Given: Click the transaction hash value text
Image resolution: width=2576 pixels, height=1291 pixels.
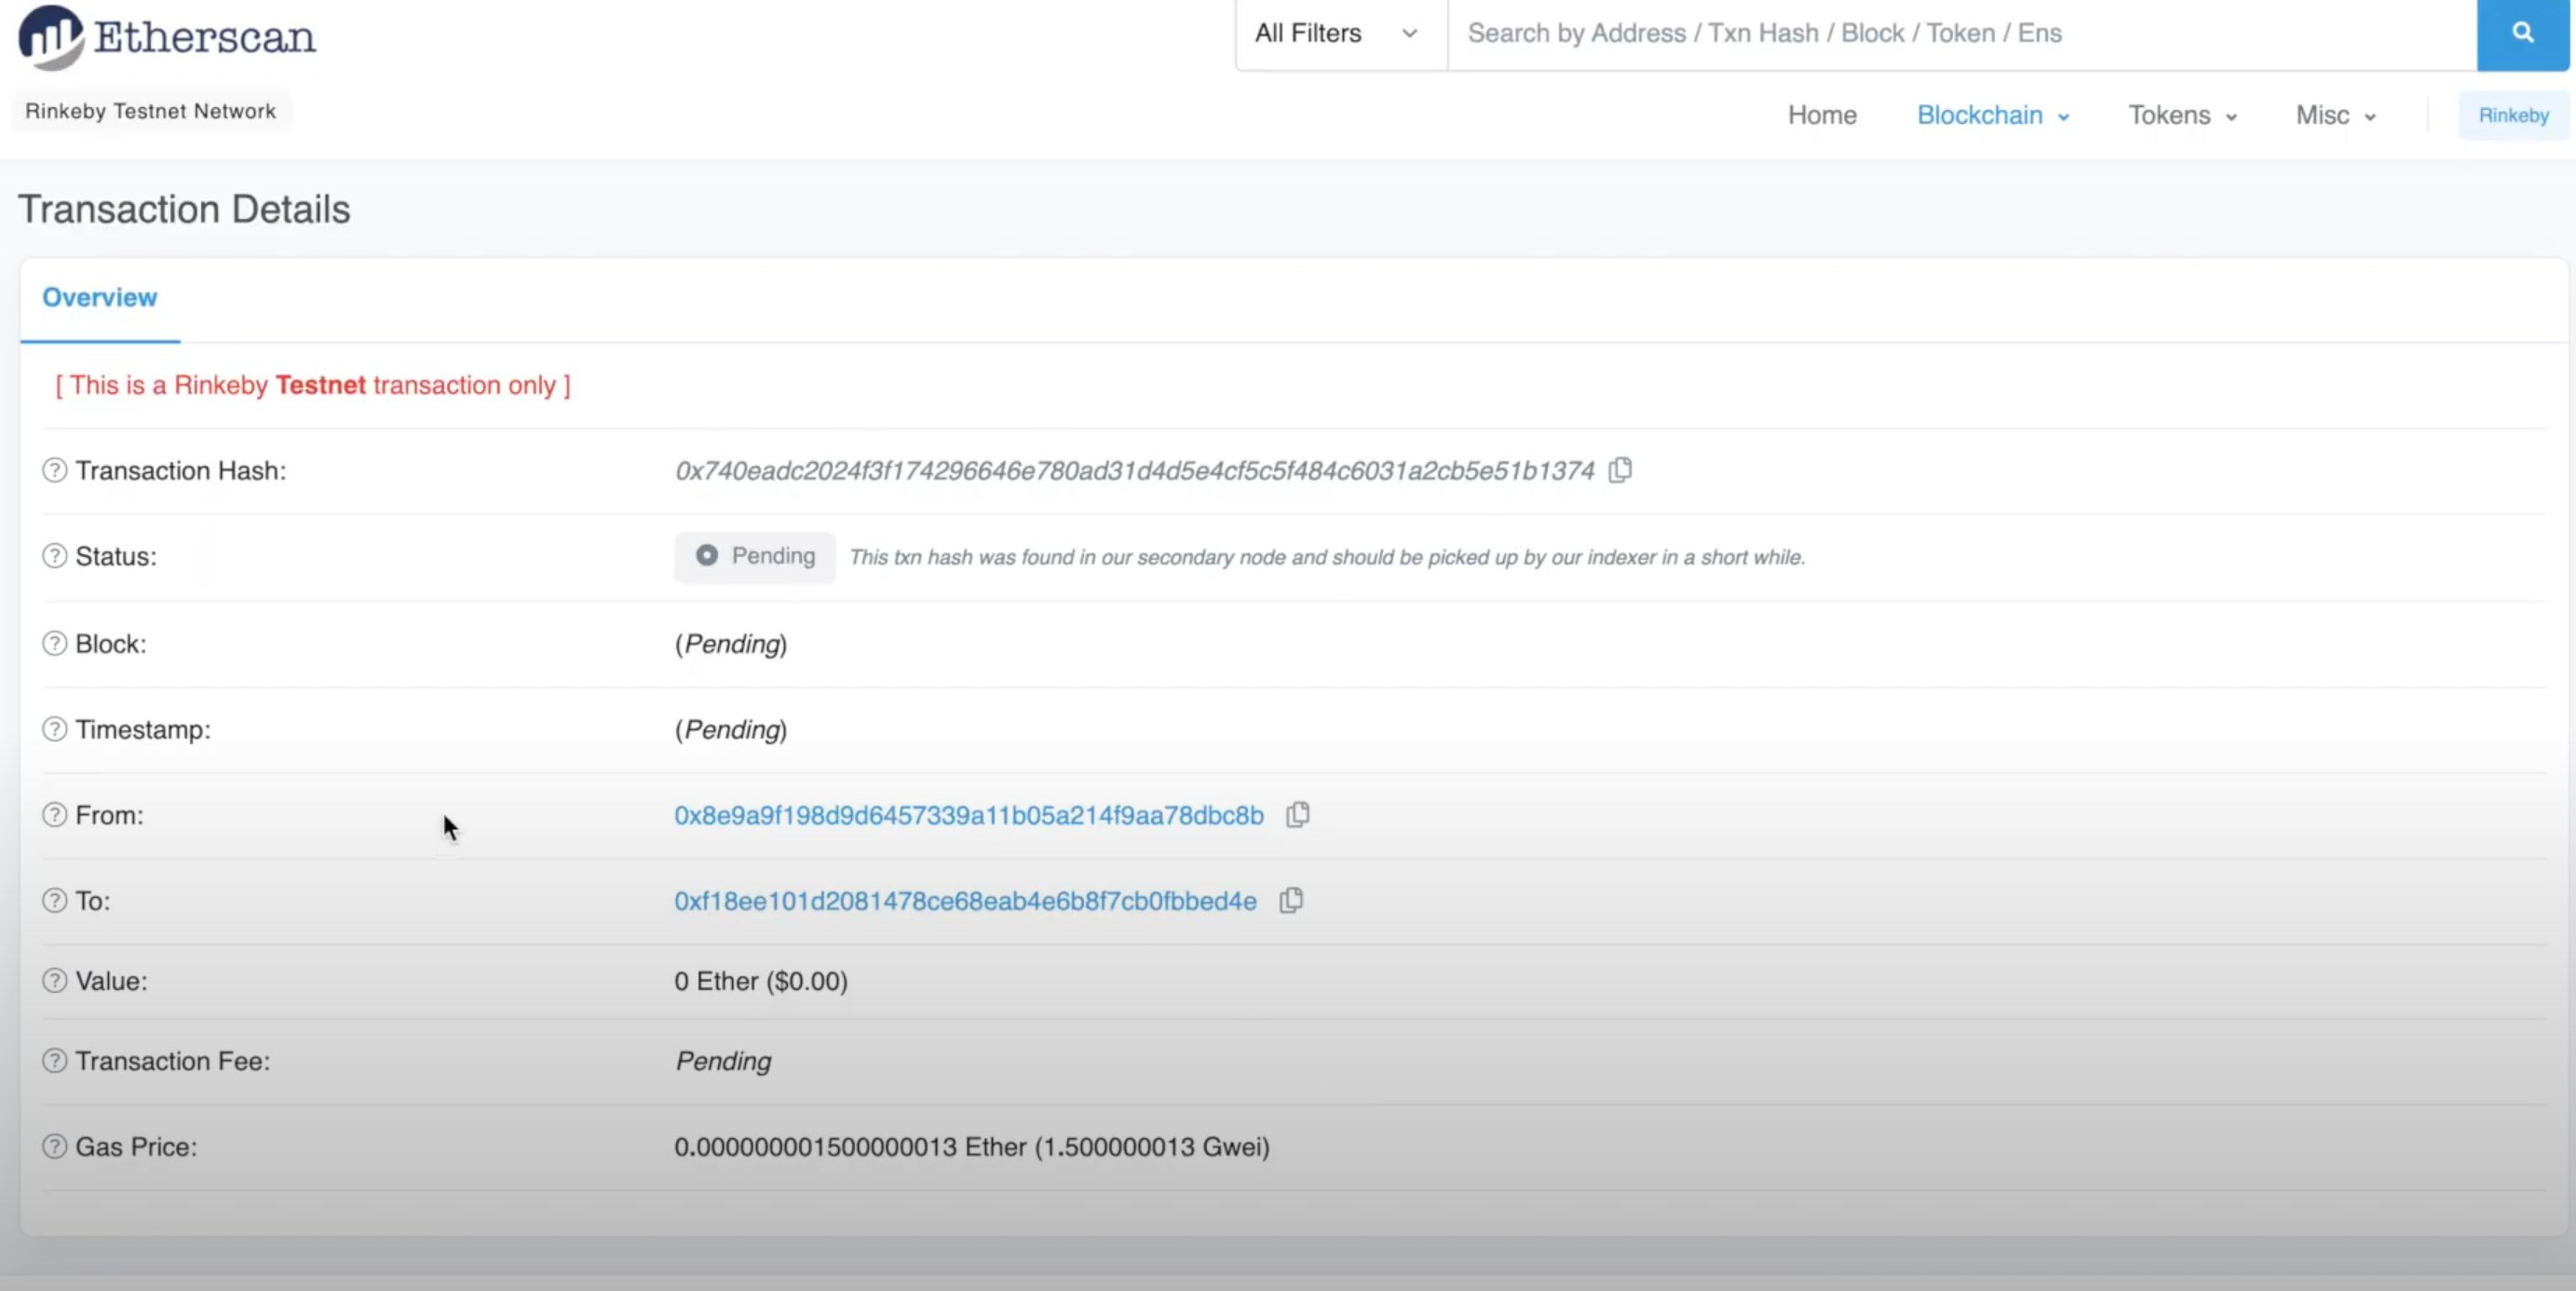Looking at the screenshot, I should 1134,471.
